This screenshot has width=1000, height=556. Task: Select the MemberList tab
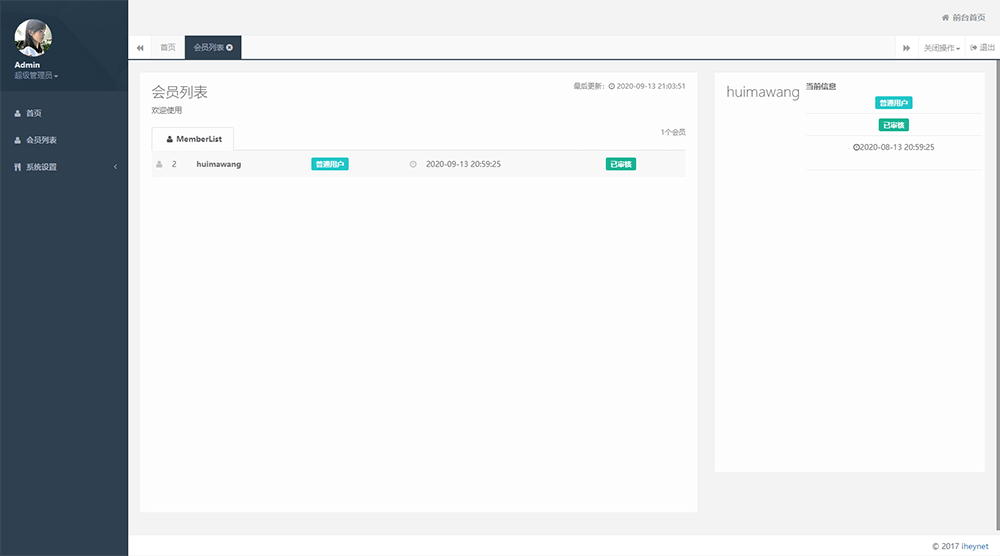(193, 139)
